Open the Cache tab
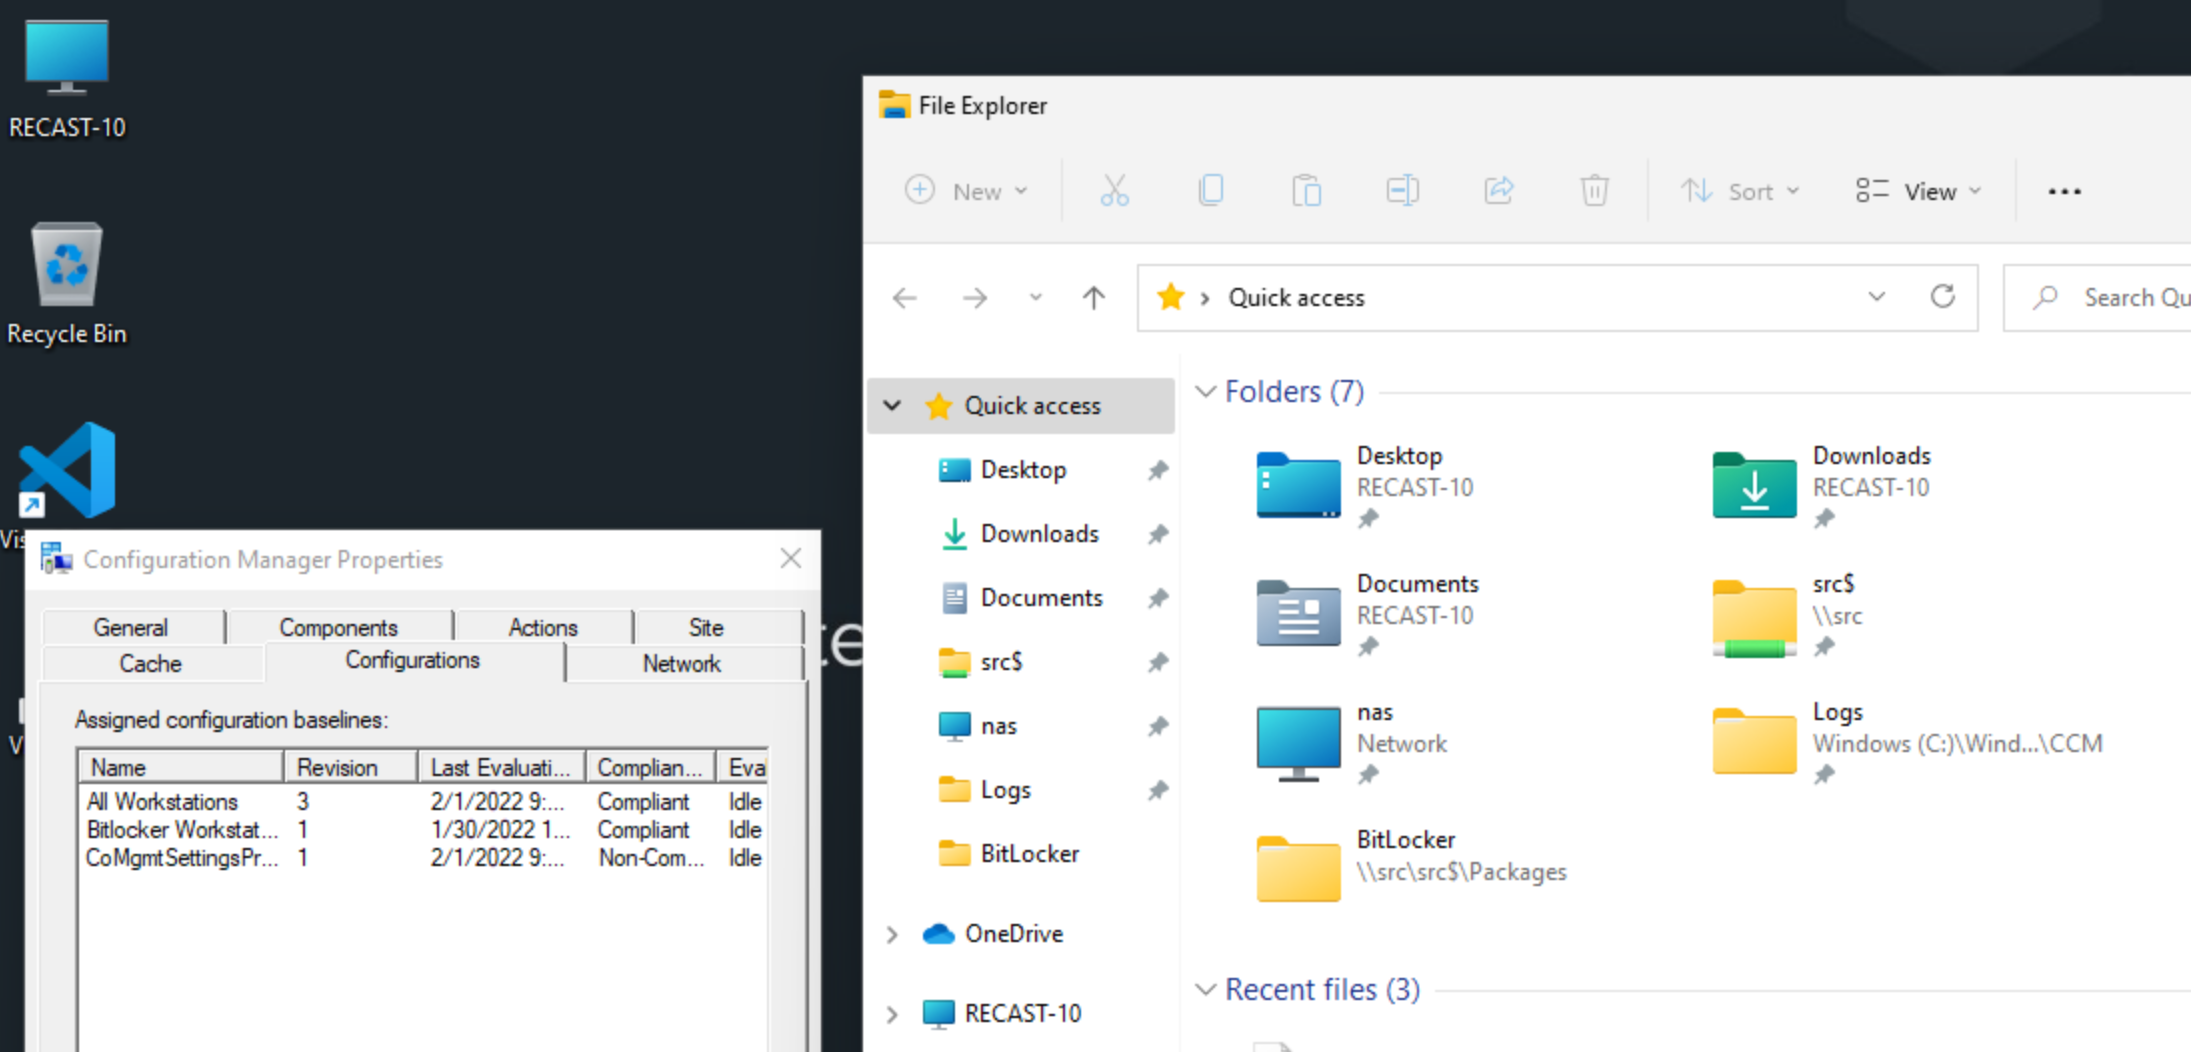The image size is (2191, 1052). (x=150, y=664)
